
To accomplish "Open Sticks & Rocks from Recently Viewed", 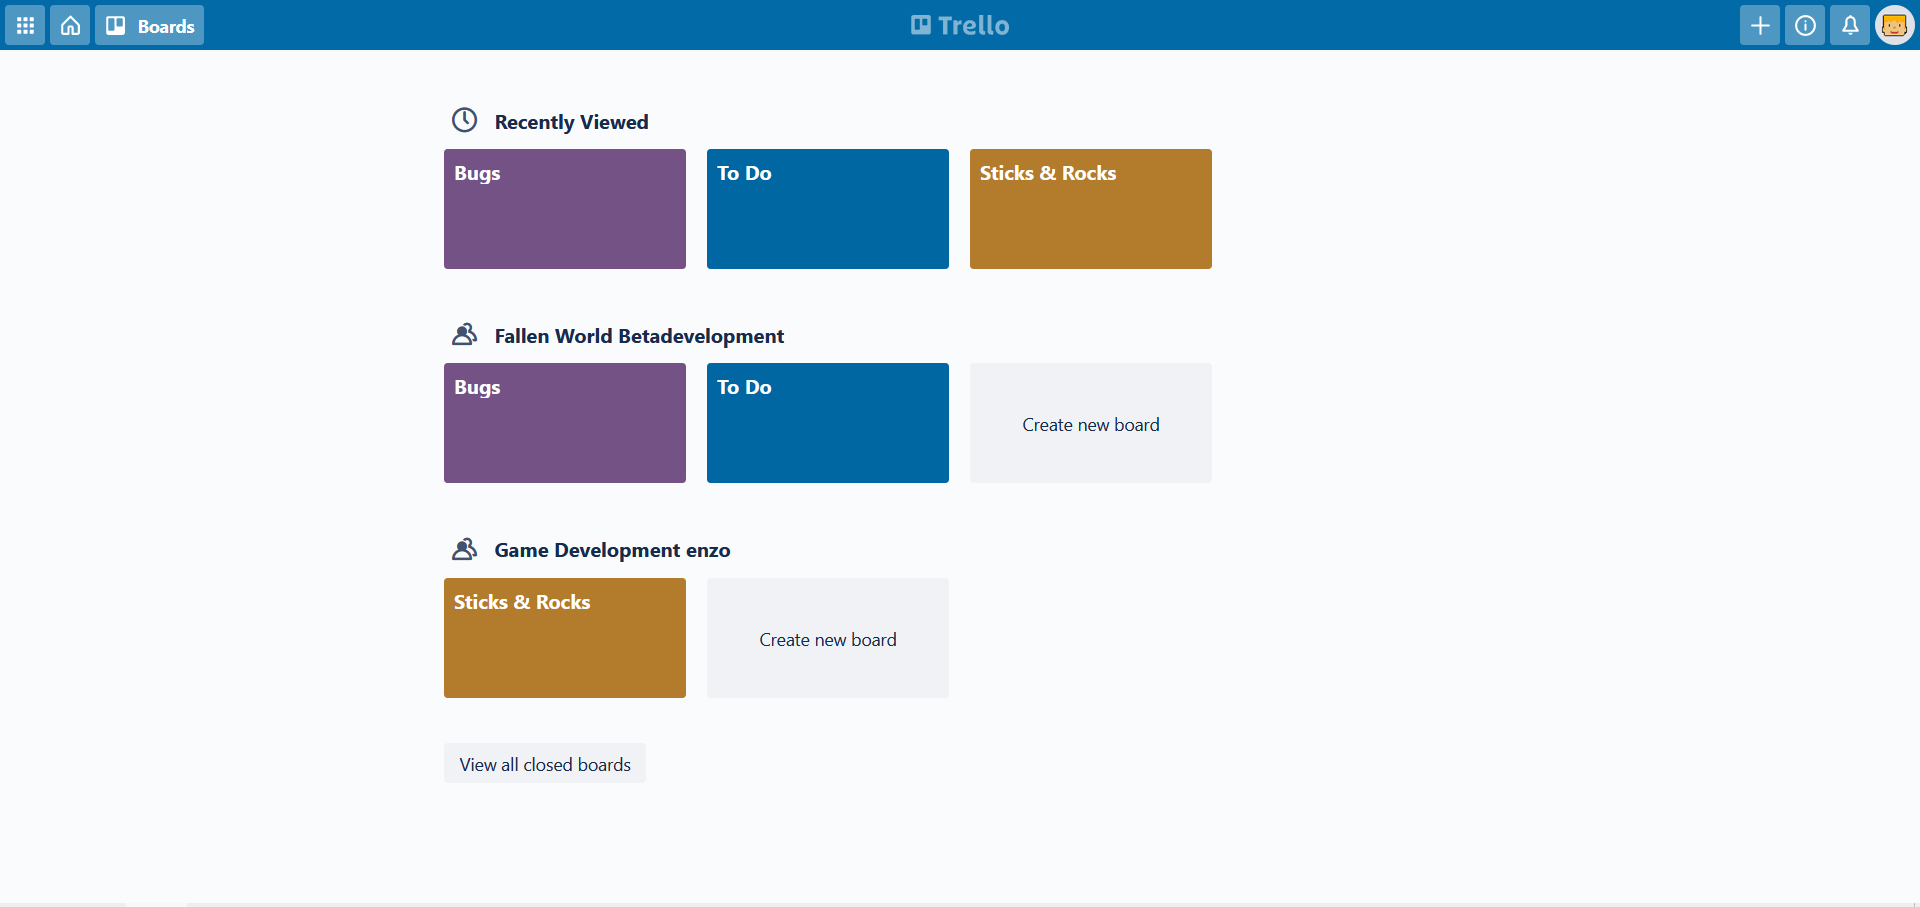I will click(1090, 209).
